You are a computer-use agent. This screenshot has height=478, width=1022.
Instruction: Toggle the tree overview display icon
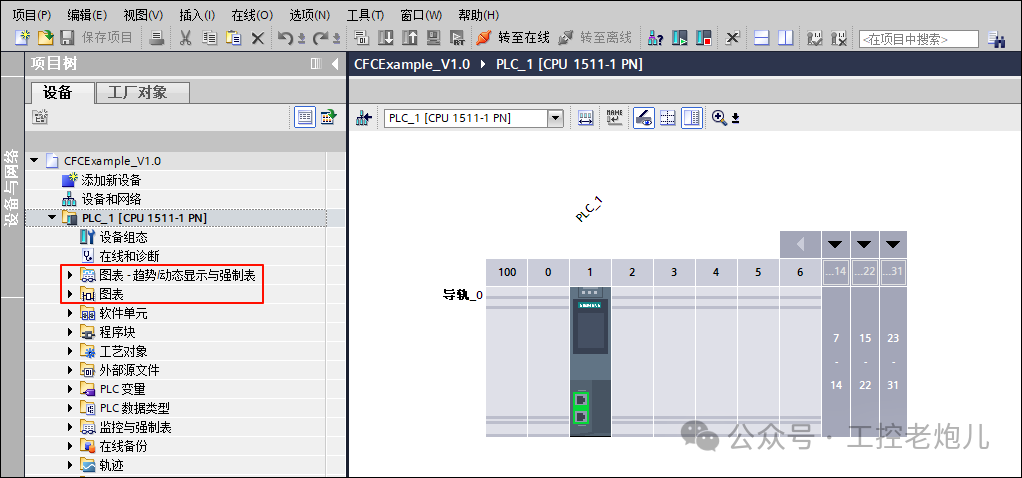(304, 117)
